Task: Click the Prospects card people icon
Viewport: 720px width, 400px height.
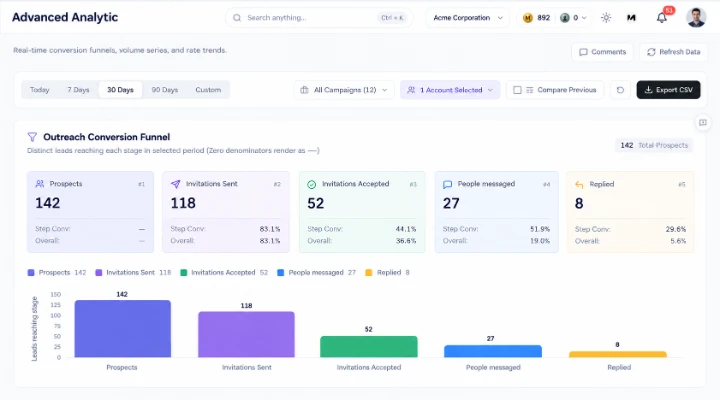Action: tap(40, 184)
